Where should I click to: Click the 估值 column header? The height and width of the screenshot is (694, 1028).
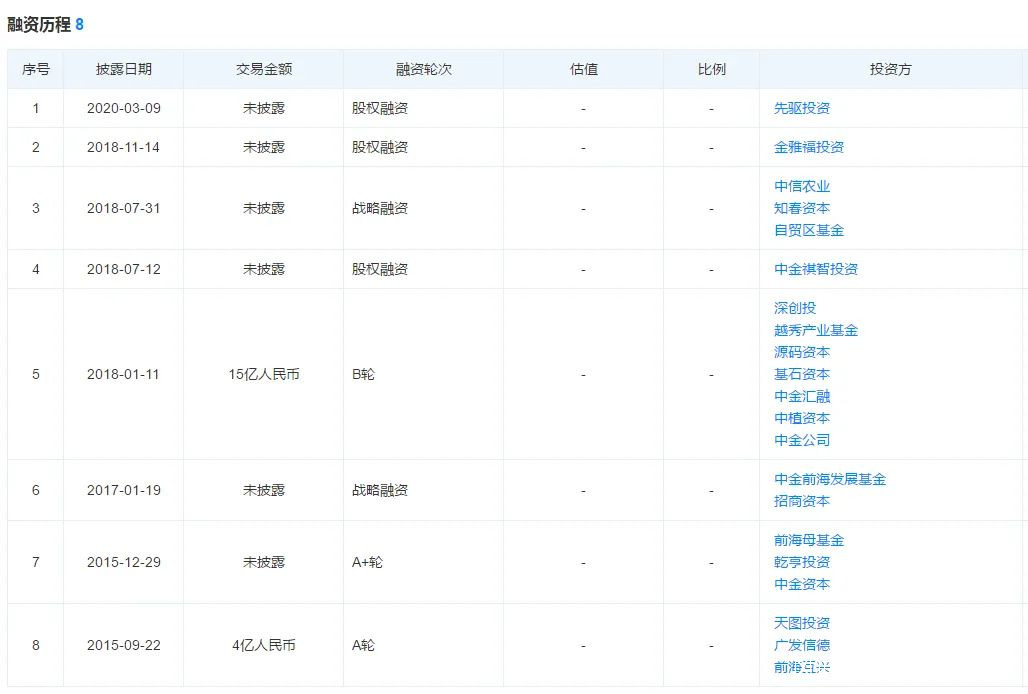click(x=583, y=69)
